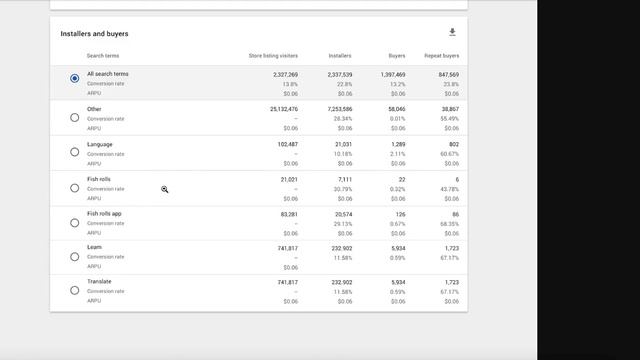Click the Installers column header
Image resolution: width=640 pixels, height=360 pixels.
click(340, 56)
